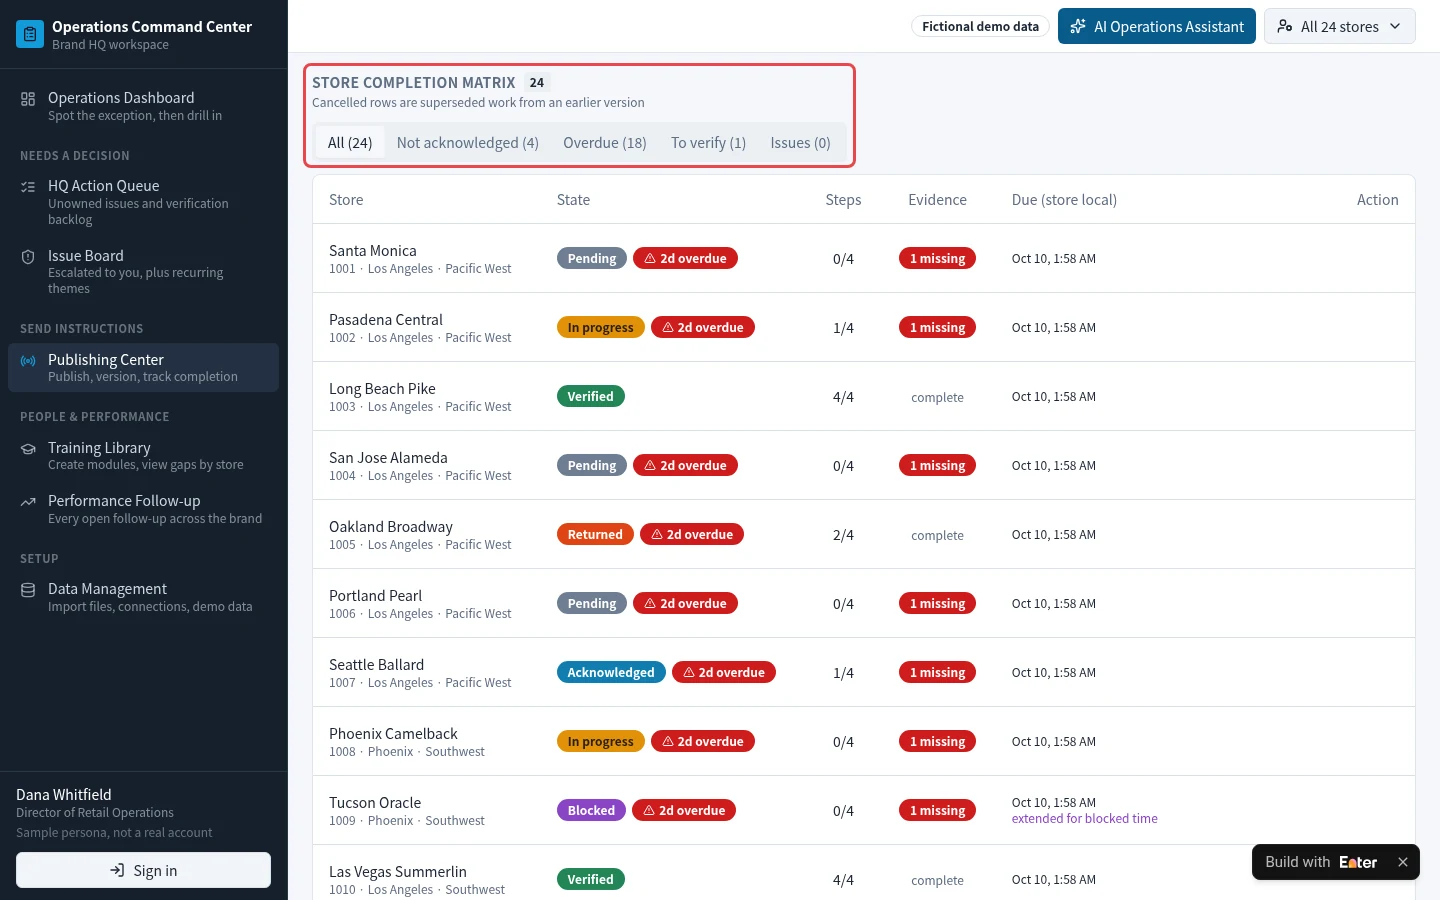Click the 2/4 steps value for Oakland Broadway
Screen dimensions: 1440x900
843,535
